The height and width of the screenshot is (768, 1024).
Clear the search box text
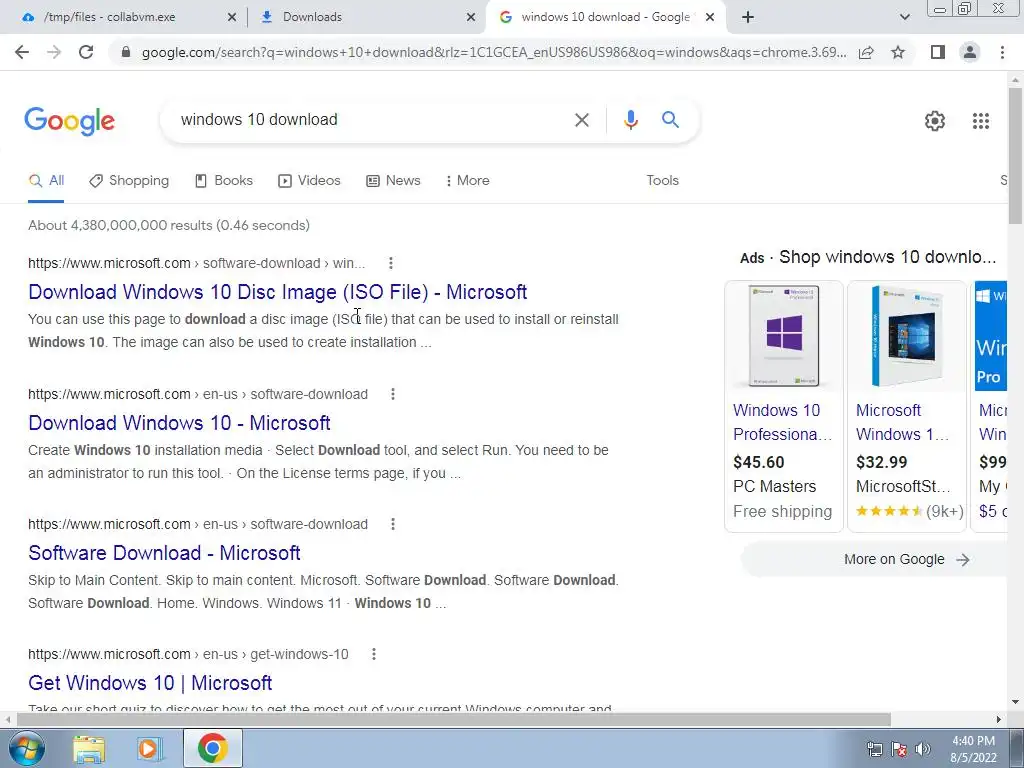coord(581,120)
